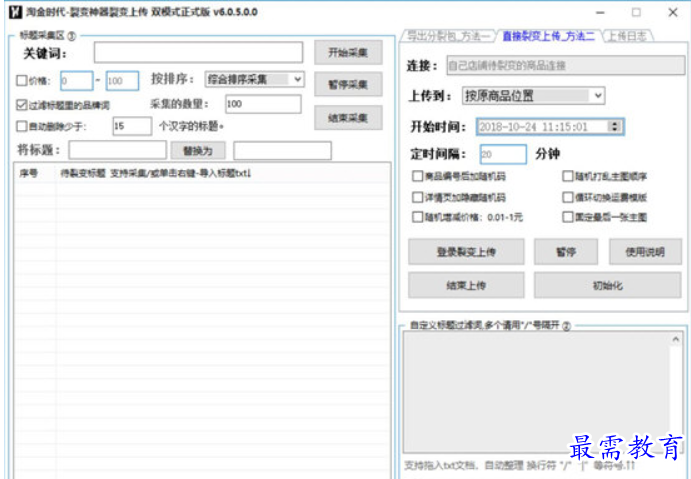This screenshot has width=691, height=479.
Task: Click the 暂停 upload button
Action: tap(566, 252)
